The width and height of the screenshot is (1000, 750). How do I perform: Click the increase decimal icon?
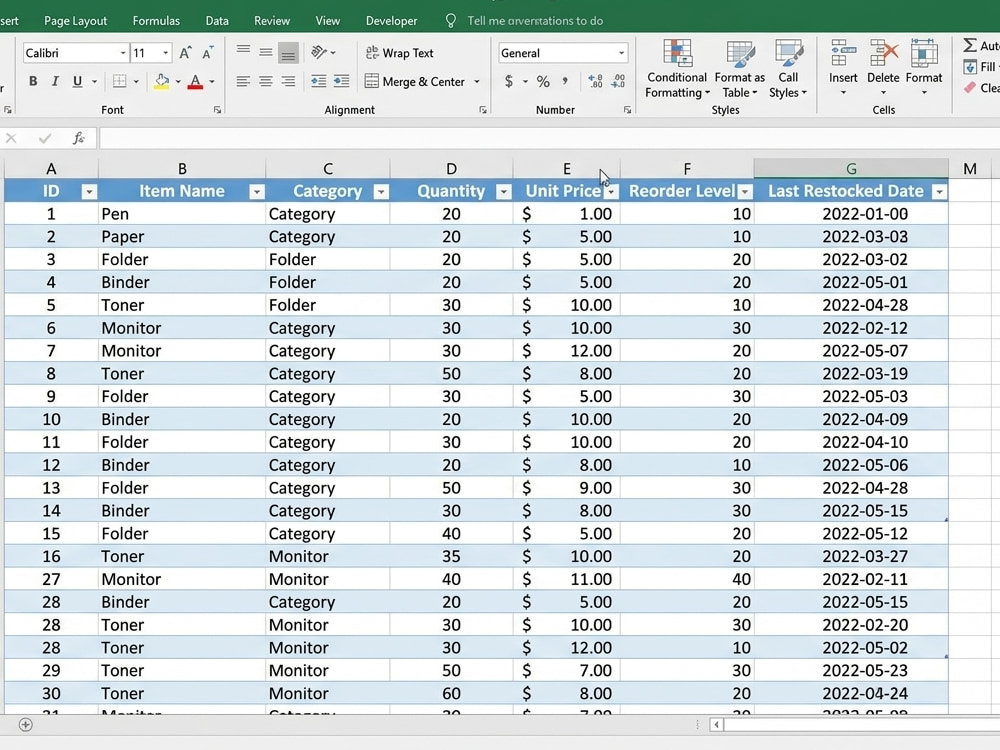pos(596,81)
